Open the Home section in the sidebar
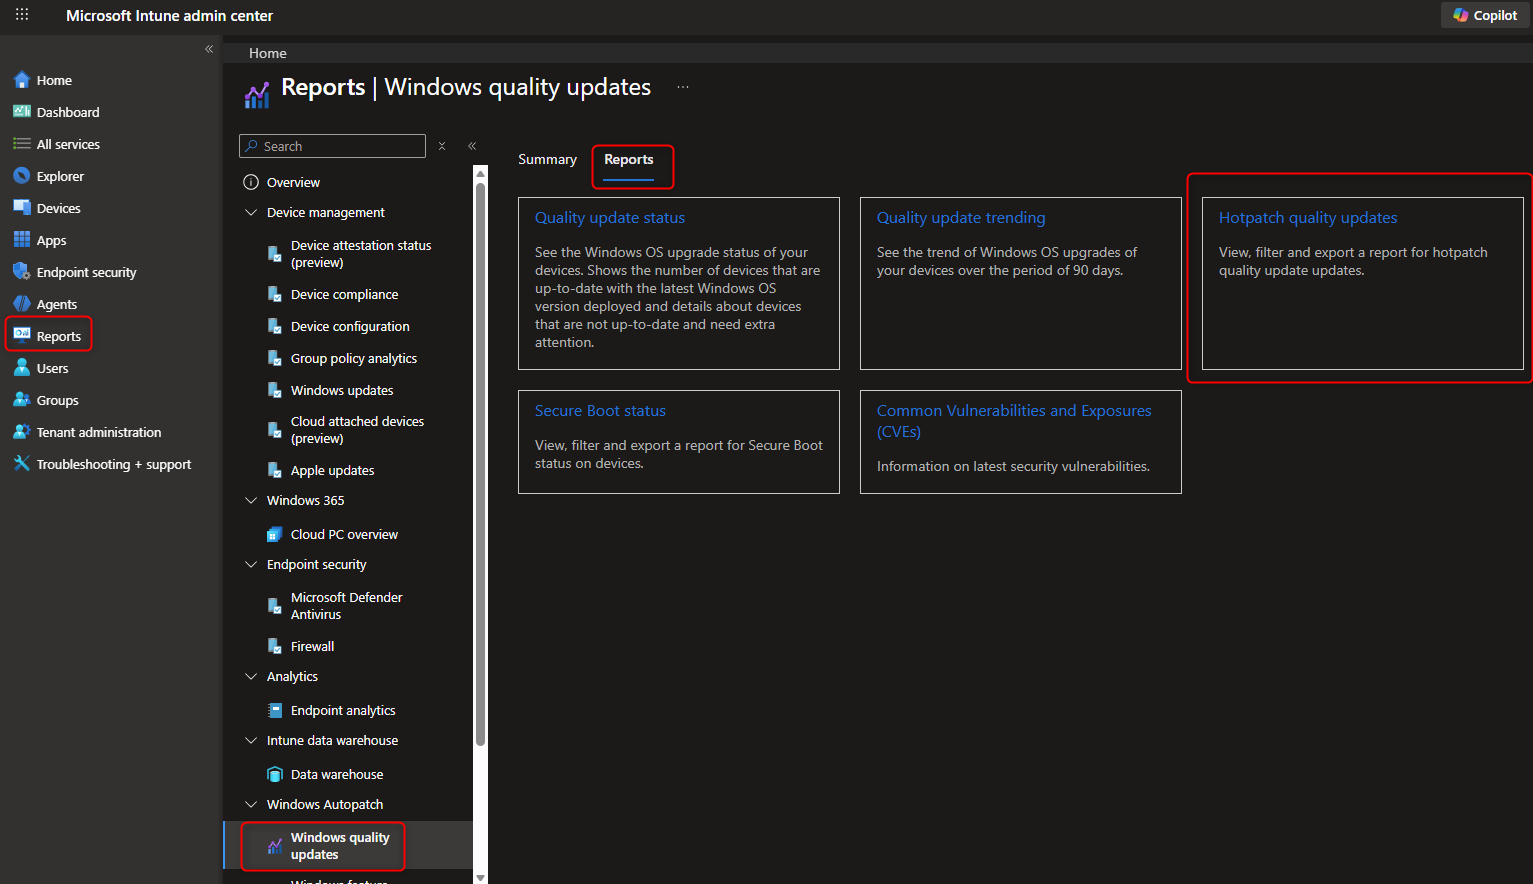Viewport: 1533px width, 884px height. tap(55, 79)
